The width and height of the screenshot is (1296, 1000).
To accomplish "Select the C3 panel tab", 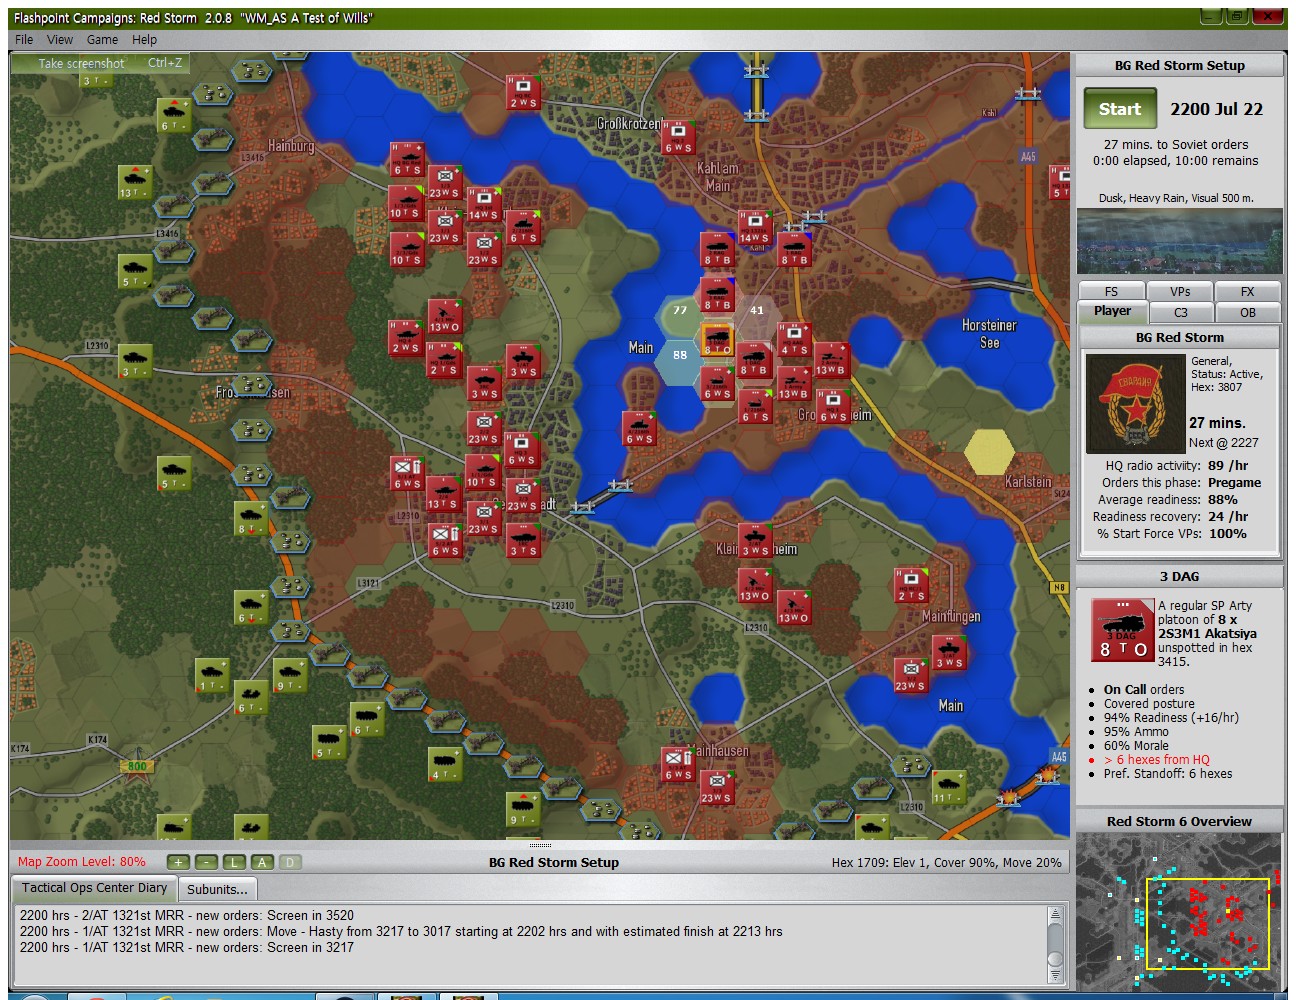I will click(x=1180, y=312).
